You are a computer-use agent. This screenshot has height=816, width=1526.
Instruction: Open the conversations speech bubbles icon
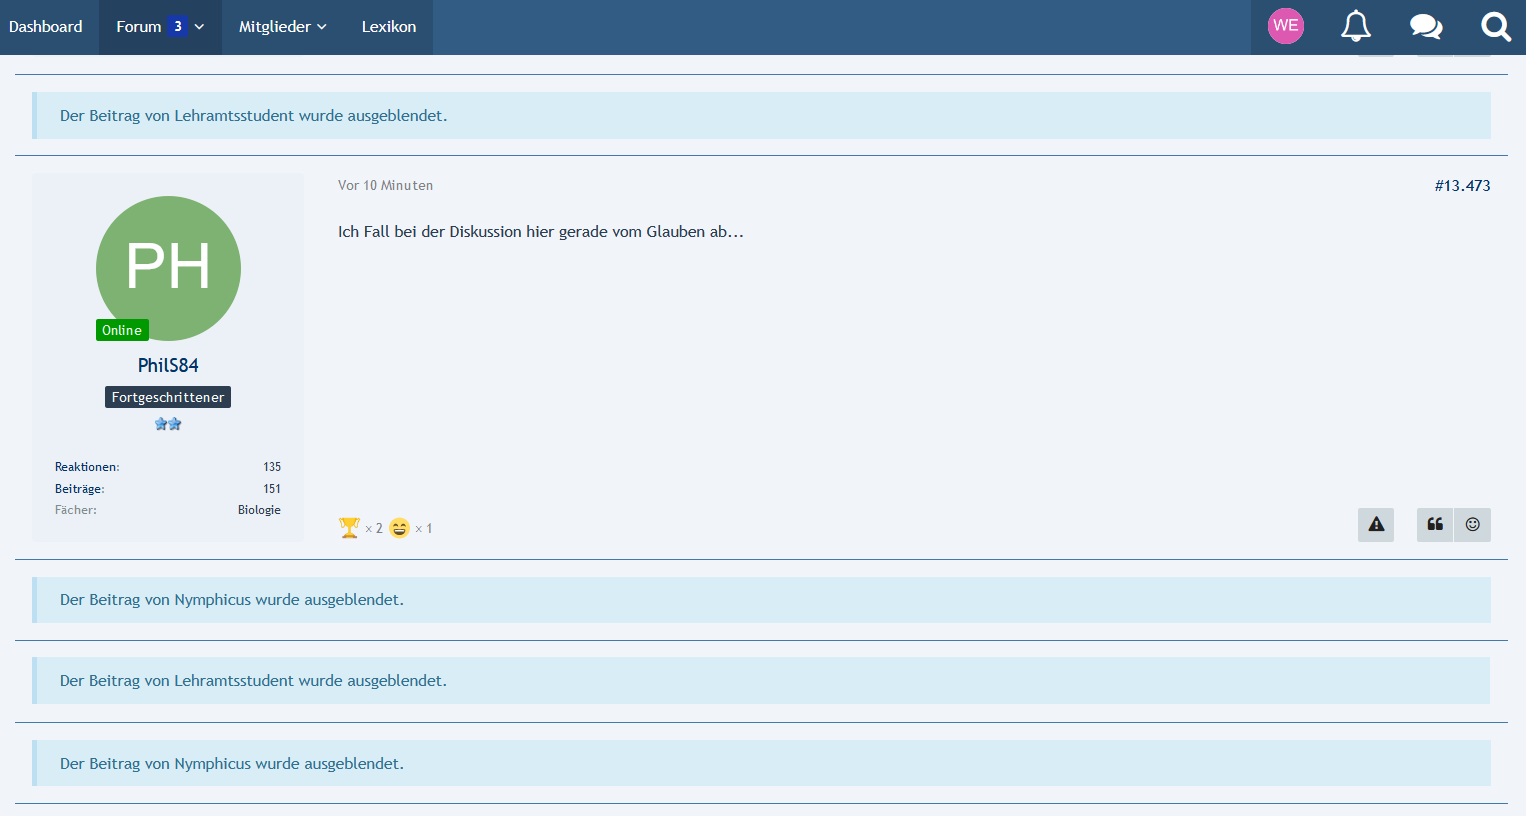click(1425, 27)
